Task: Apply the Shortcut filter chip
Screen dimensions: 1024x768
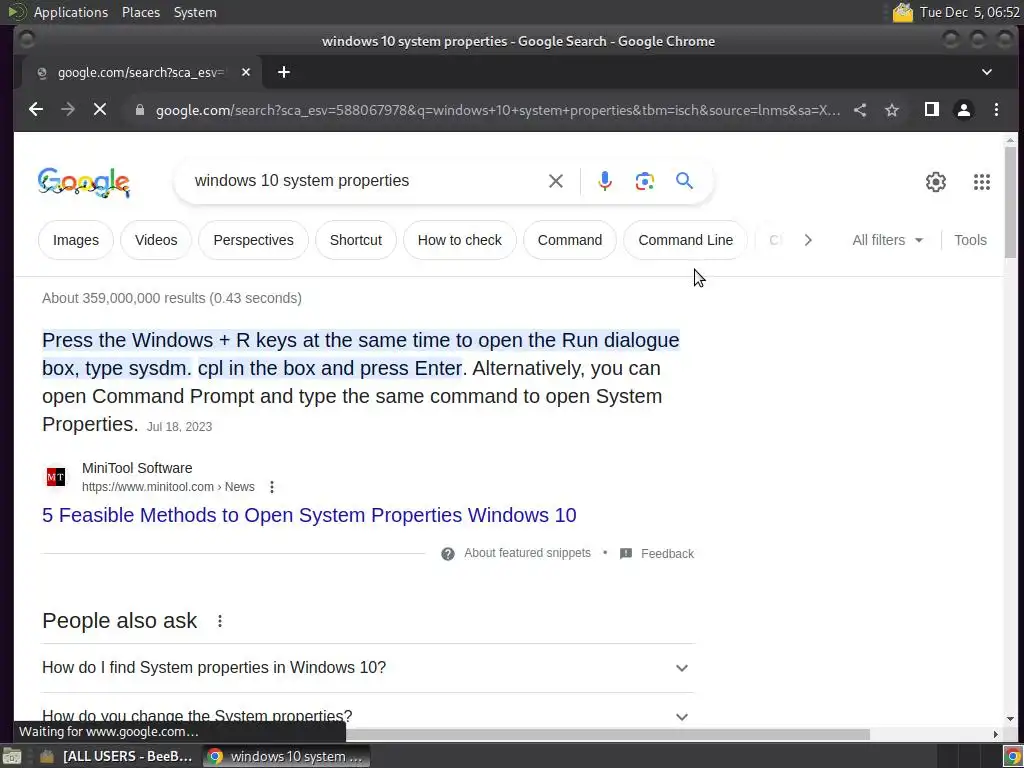Action: (356, 240)
